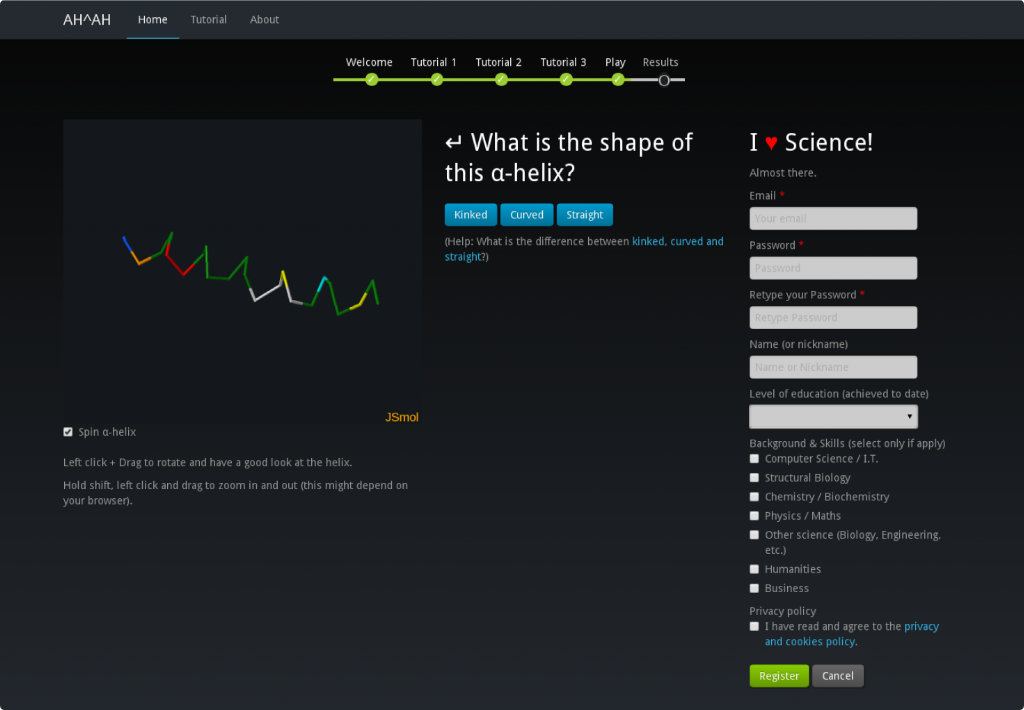Check the Business box
The image size is (1024, 710).
pos(754,588)
